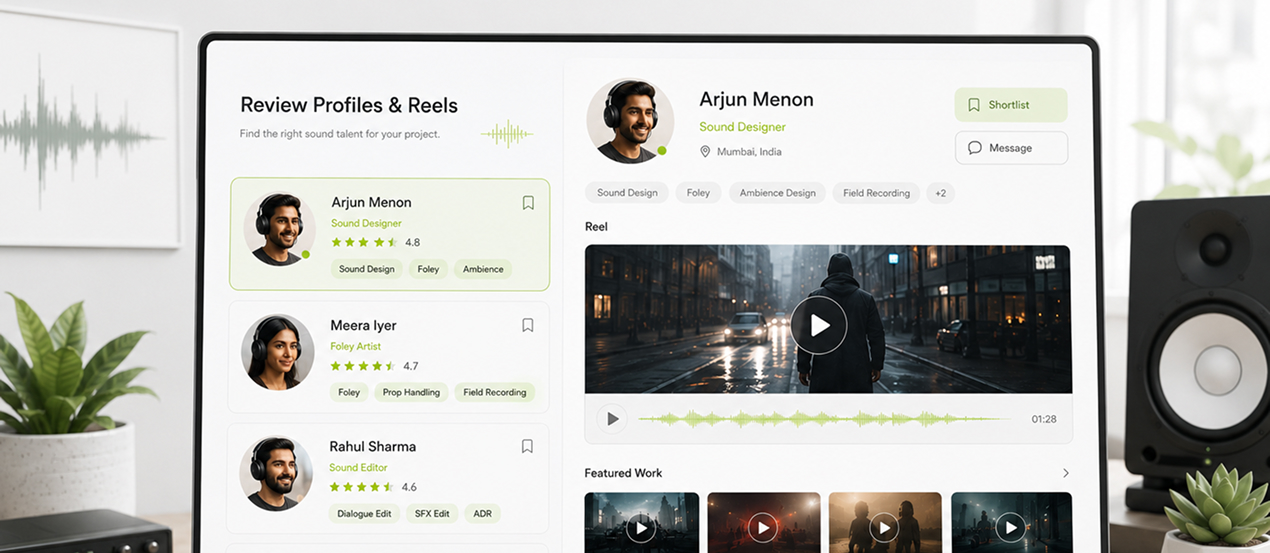Screen dimensions: 1270x553
Task: Click the SFX Edit chip
Action: click(x=432, y=513)
